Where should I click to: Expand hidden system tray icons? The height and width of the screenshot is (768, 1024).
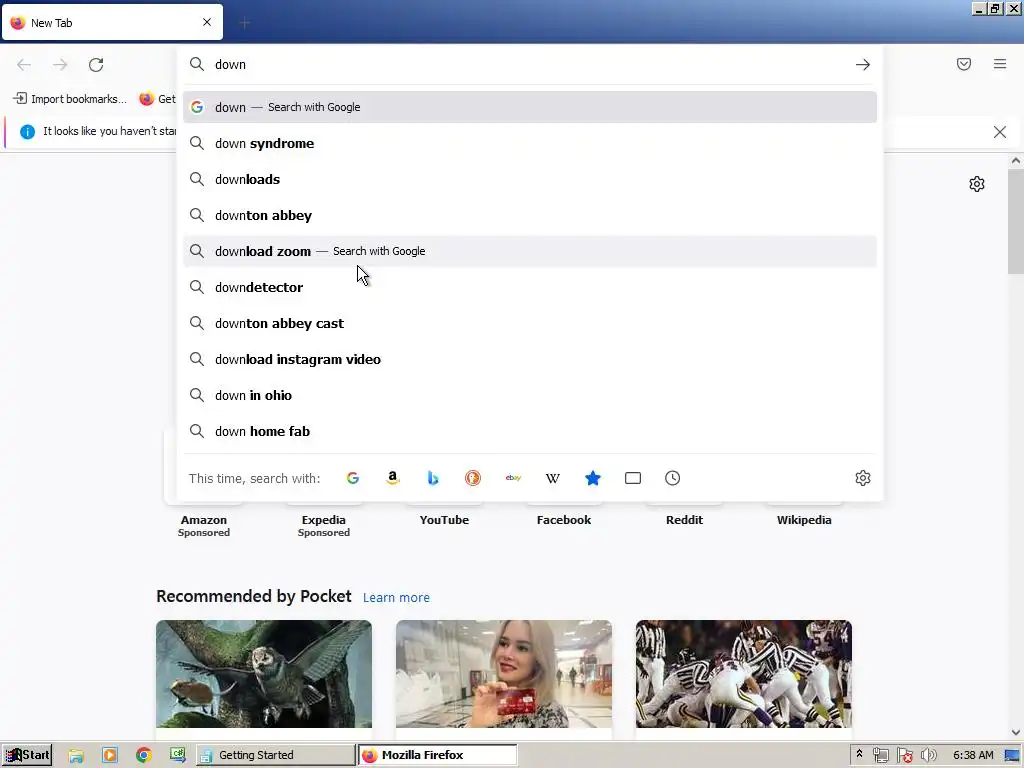859,754
